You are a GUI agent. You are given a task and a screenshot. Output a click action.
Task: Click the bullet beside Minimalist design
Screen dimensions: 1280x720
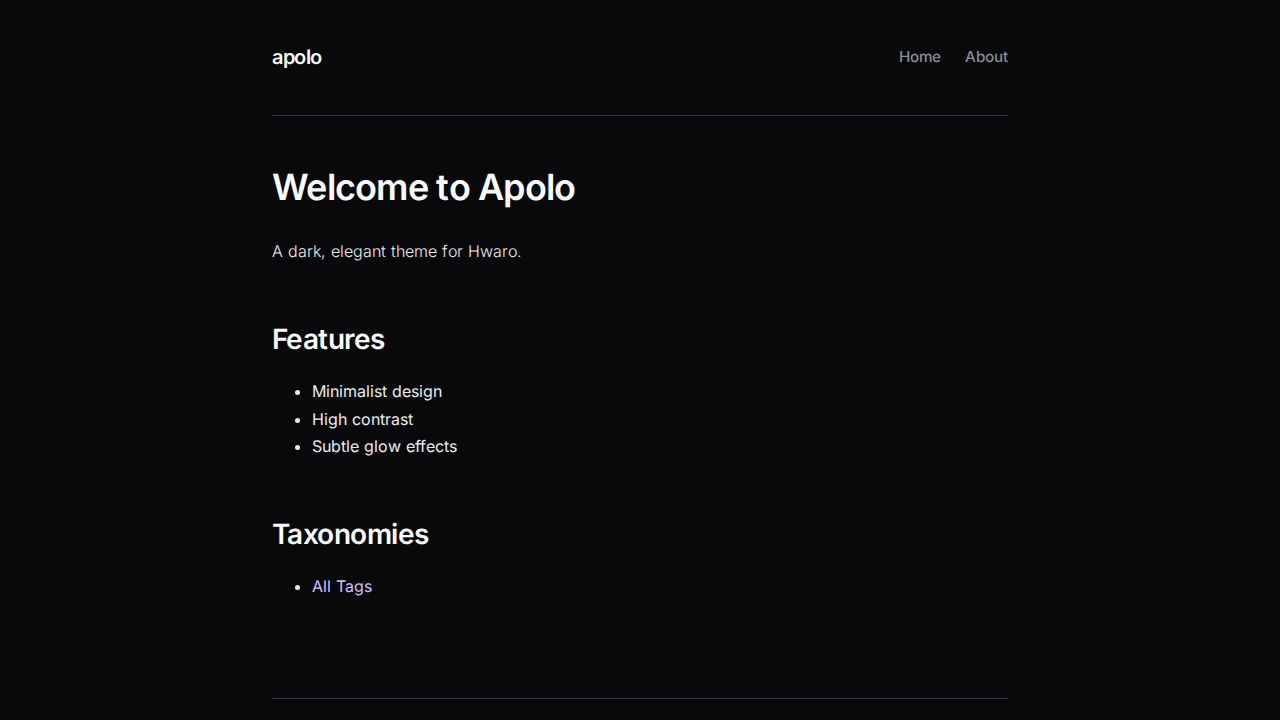tap(297, 392)
